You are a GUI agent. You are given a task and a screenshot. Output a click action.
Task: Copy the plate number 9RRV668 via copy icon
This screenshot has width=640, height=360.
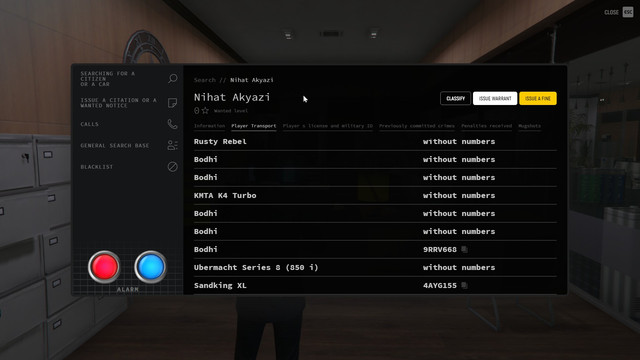pyautogui.click(x=464, y=249)
